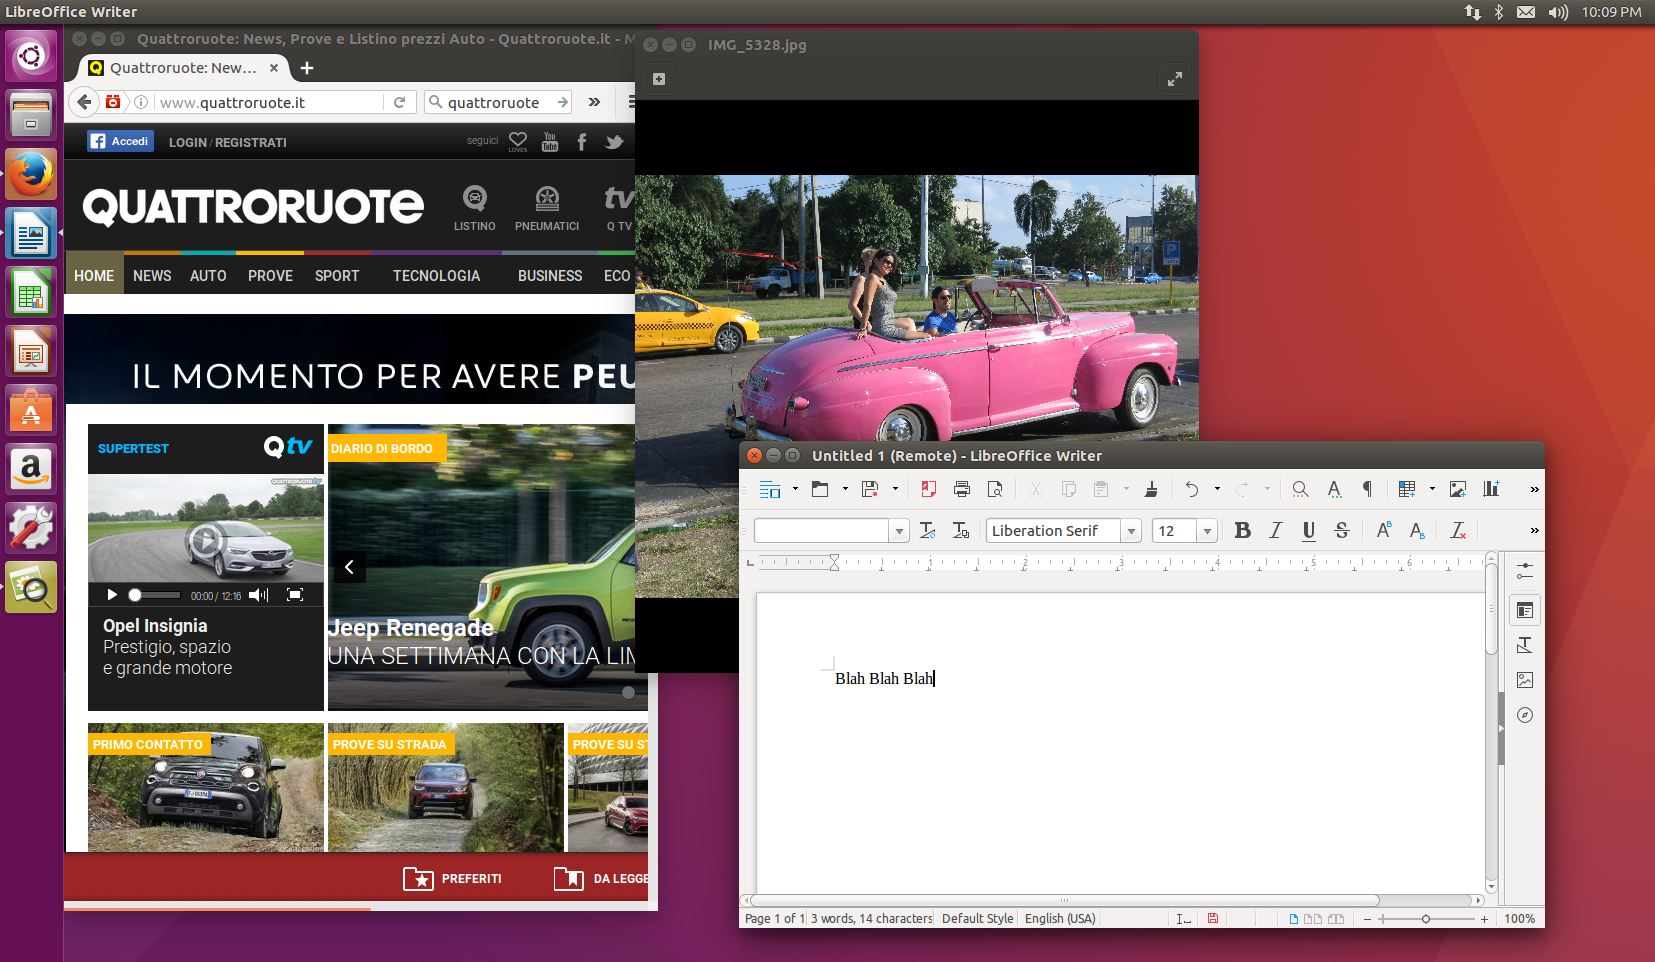Click the Print icon in Writer

coord(962,489)
